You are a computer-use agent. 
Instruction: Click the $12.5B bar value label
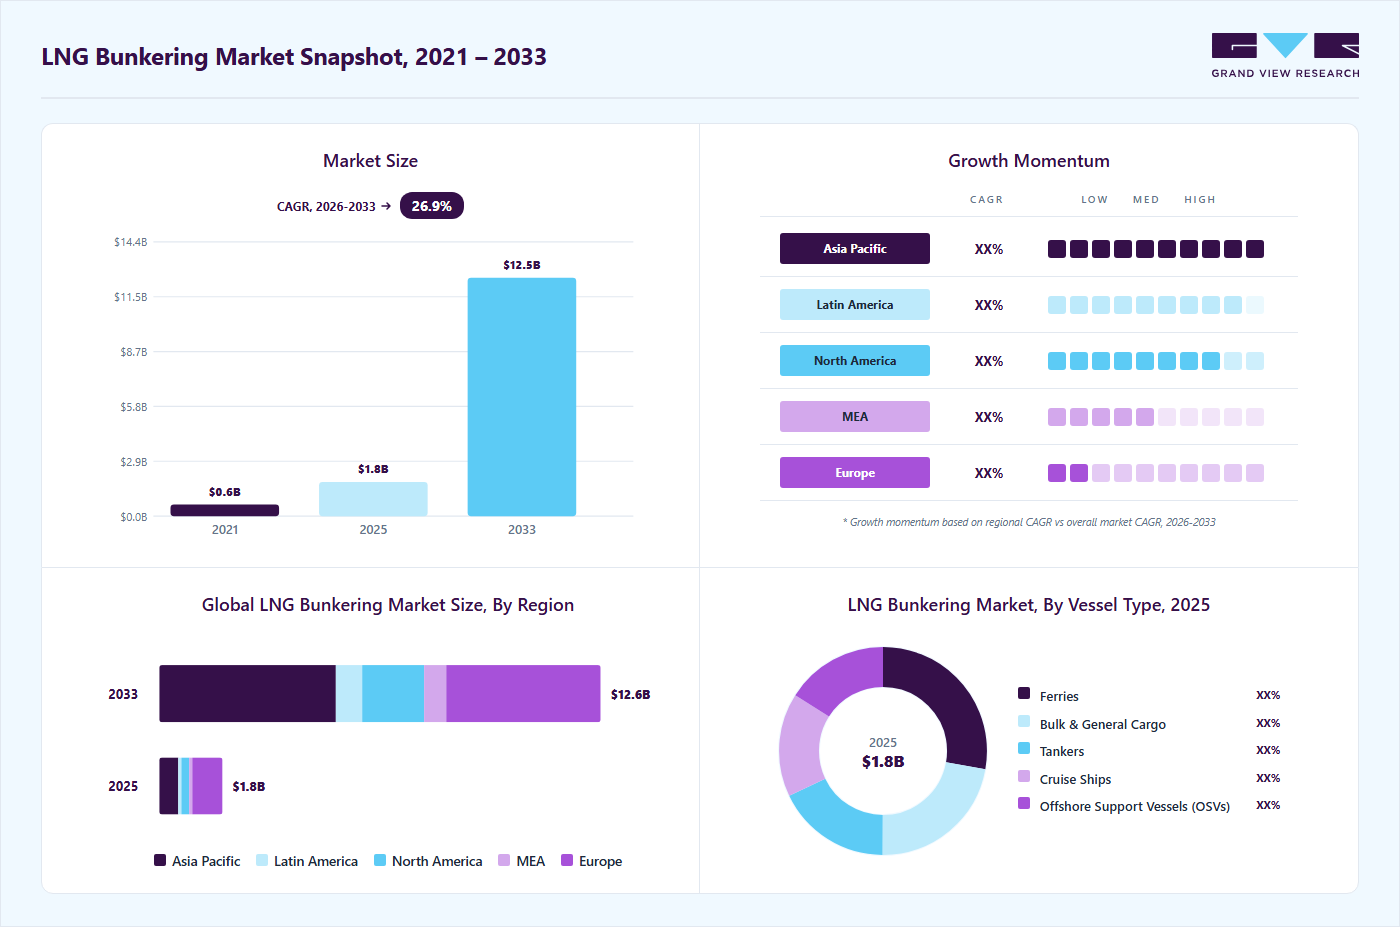(x=522, y=265)
